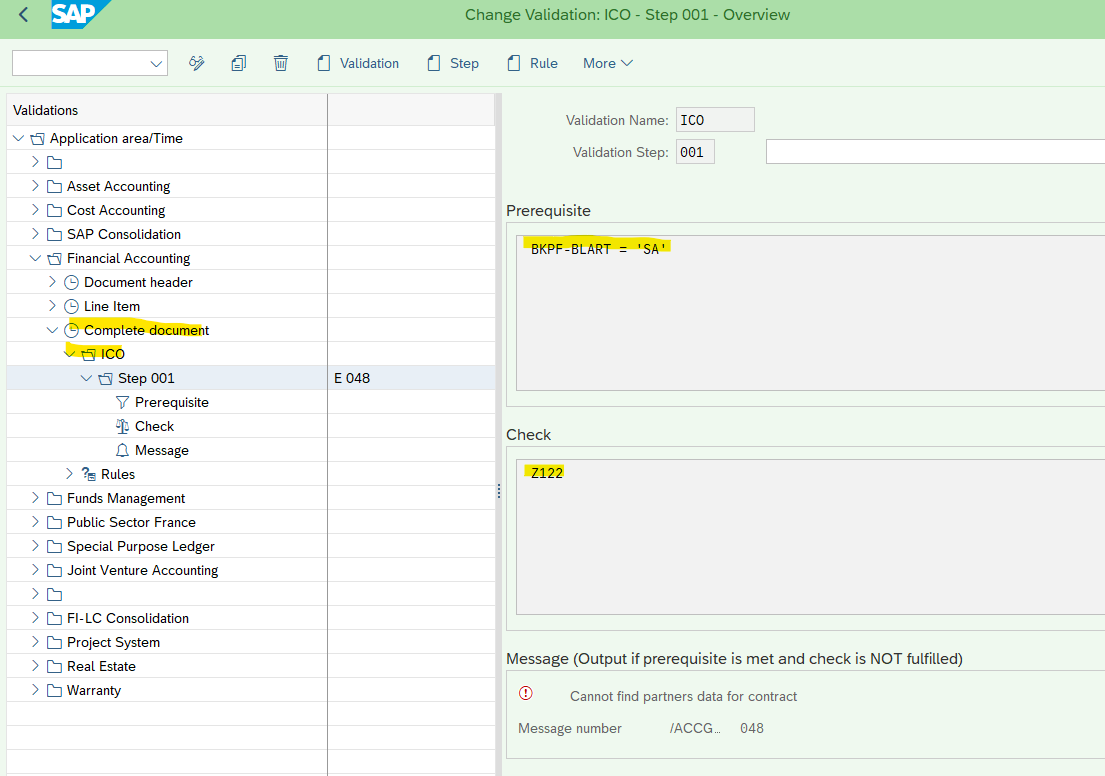Click the Validation Name ICO field
Image resolution: width=1105 pixels, height=776 pixels.
pyautogui.click(x=714, y=119)
